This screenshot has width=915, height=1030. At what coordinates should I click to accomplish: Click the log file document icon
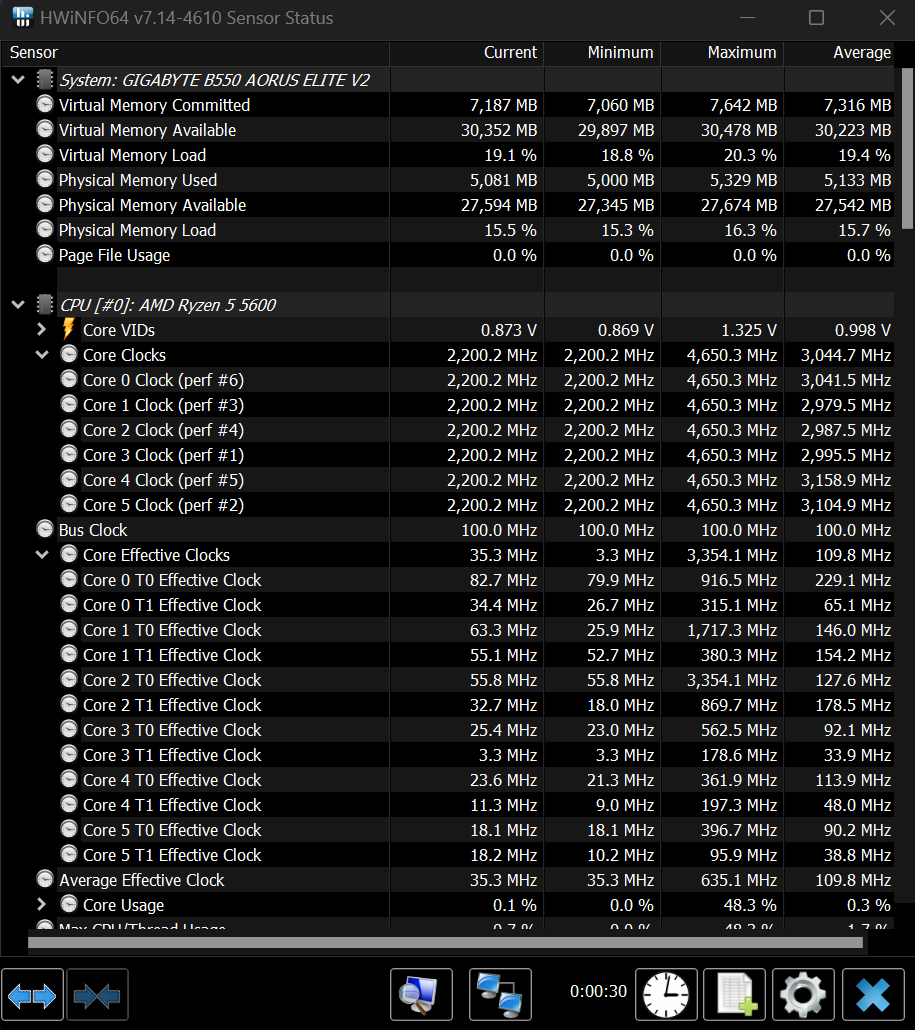(734, 995)
